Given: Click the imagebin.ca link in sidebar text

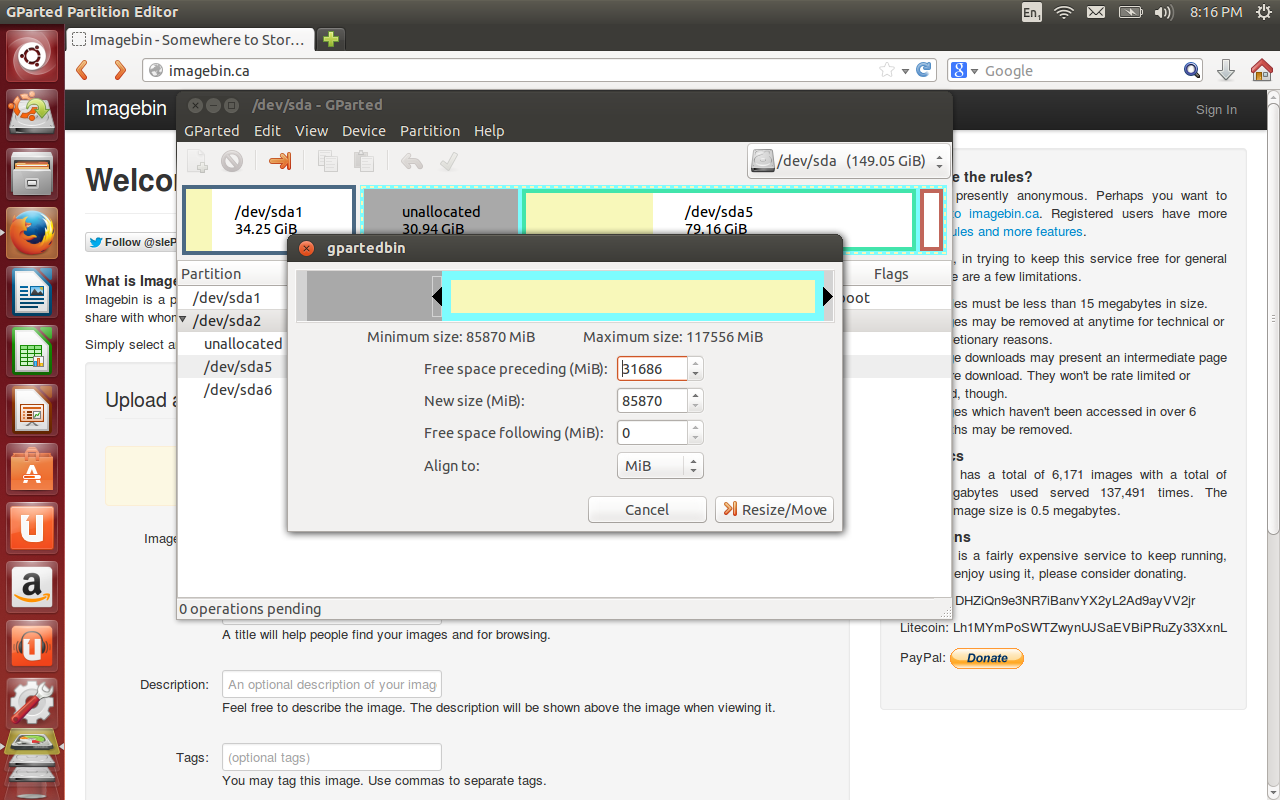Looking at the screenshot, I should click(1003, 213).
